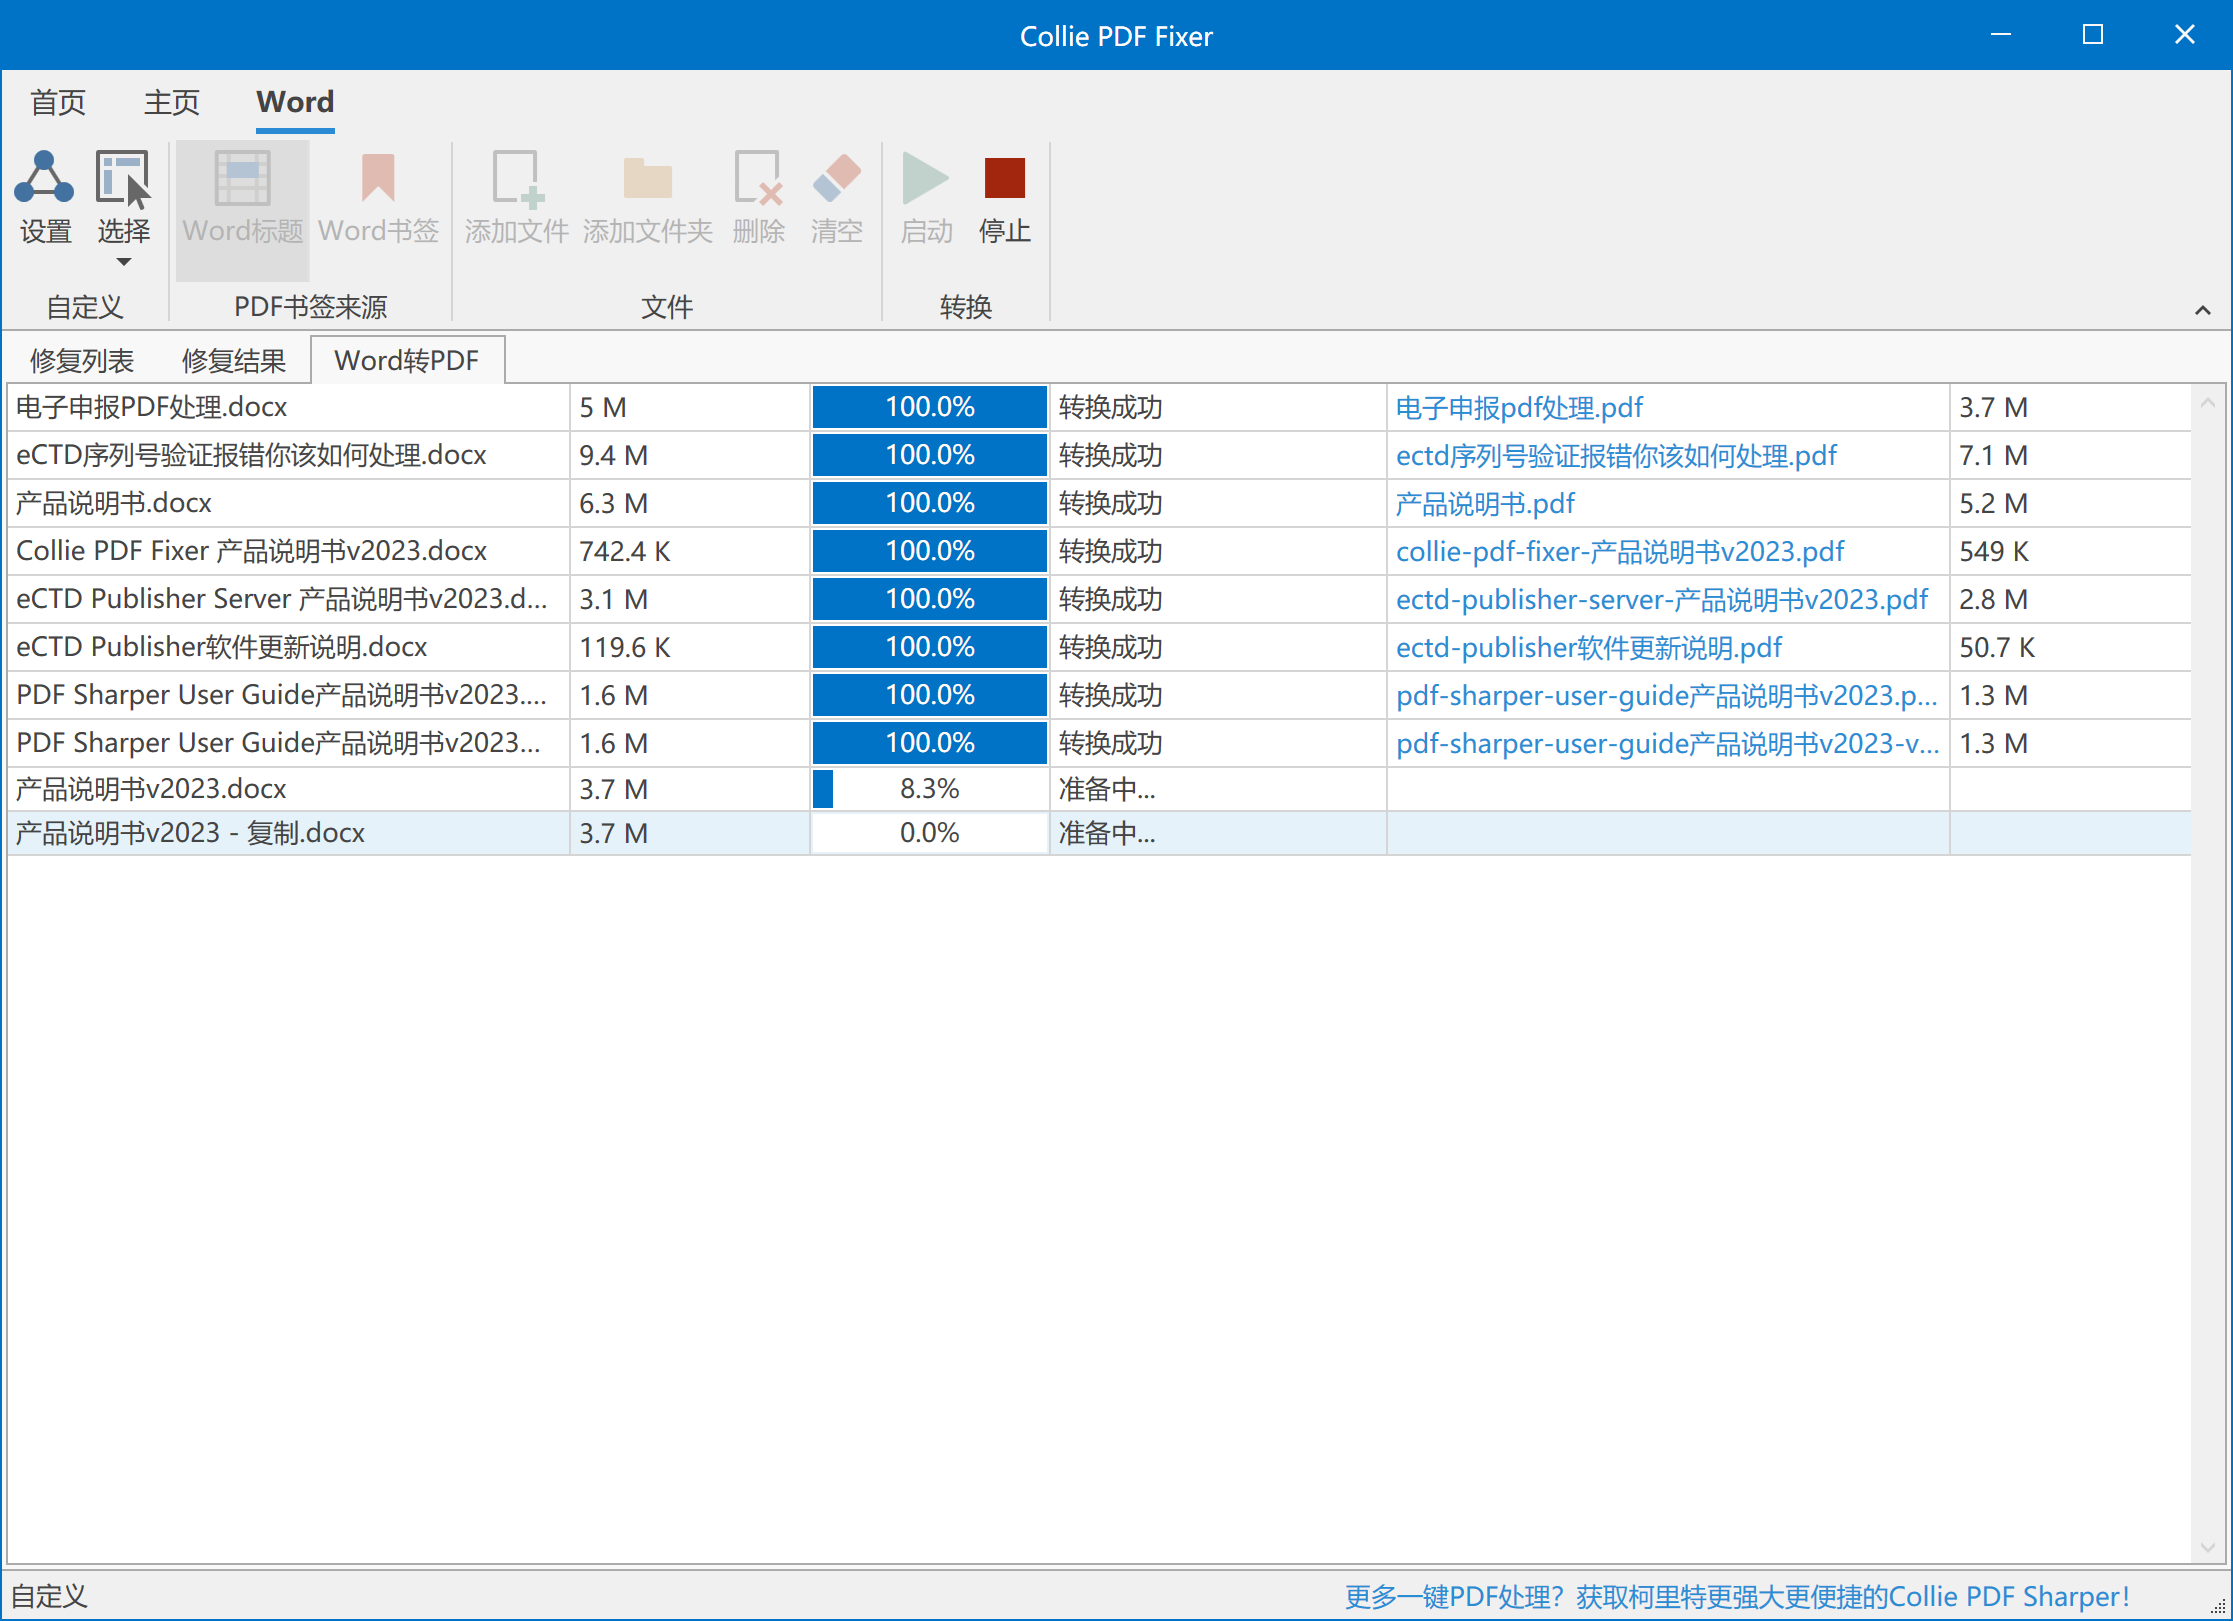
Task: Open the 修复列表 tab
Action: [82, 360]
